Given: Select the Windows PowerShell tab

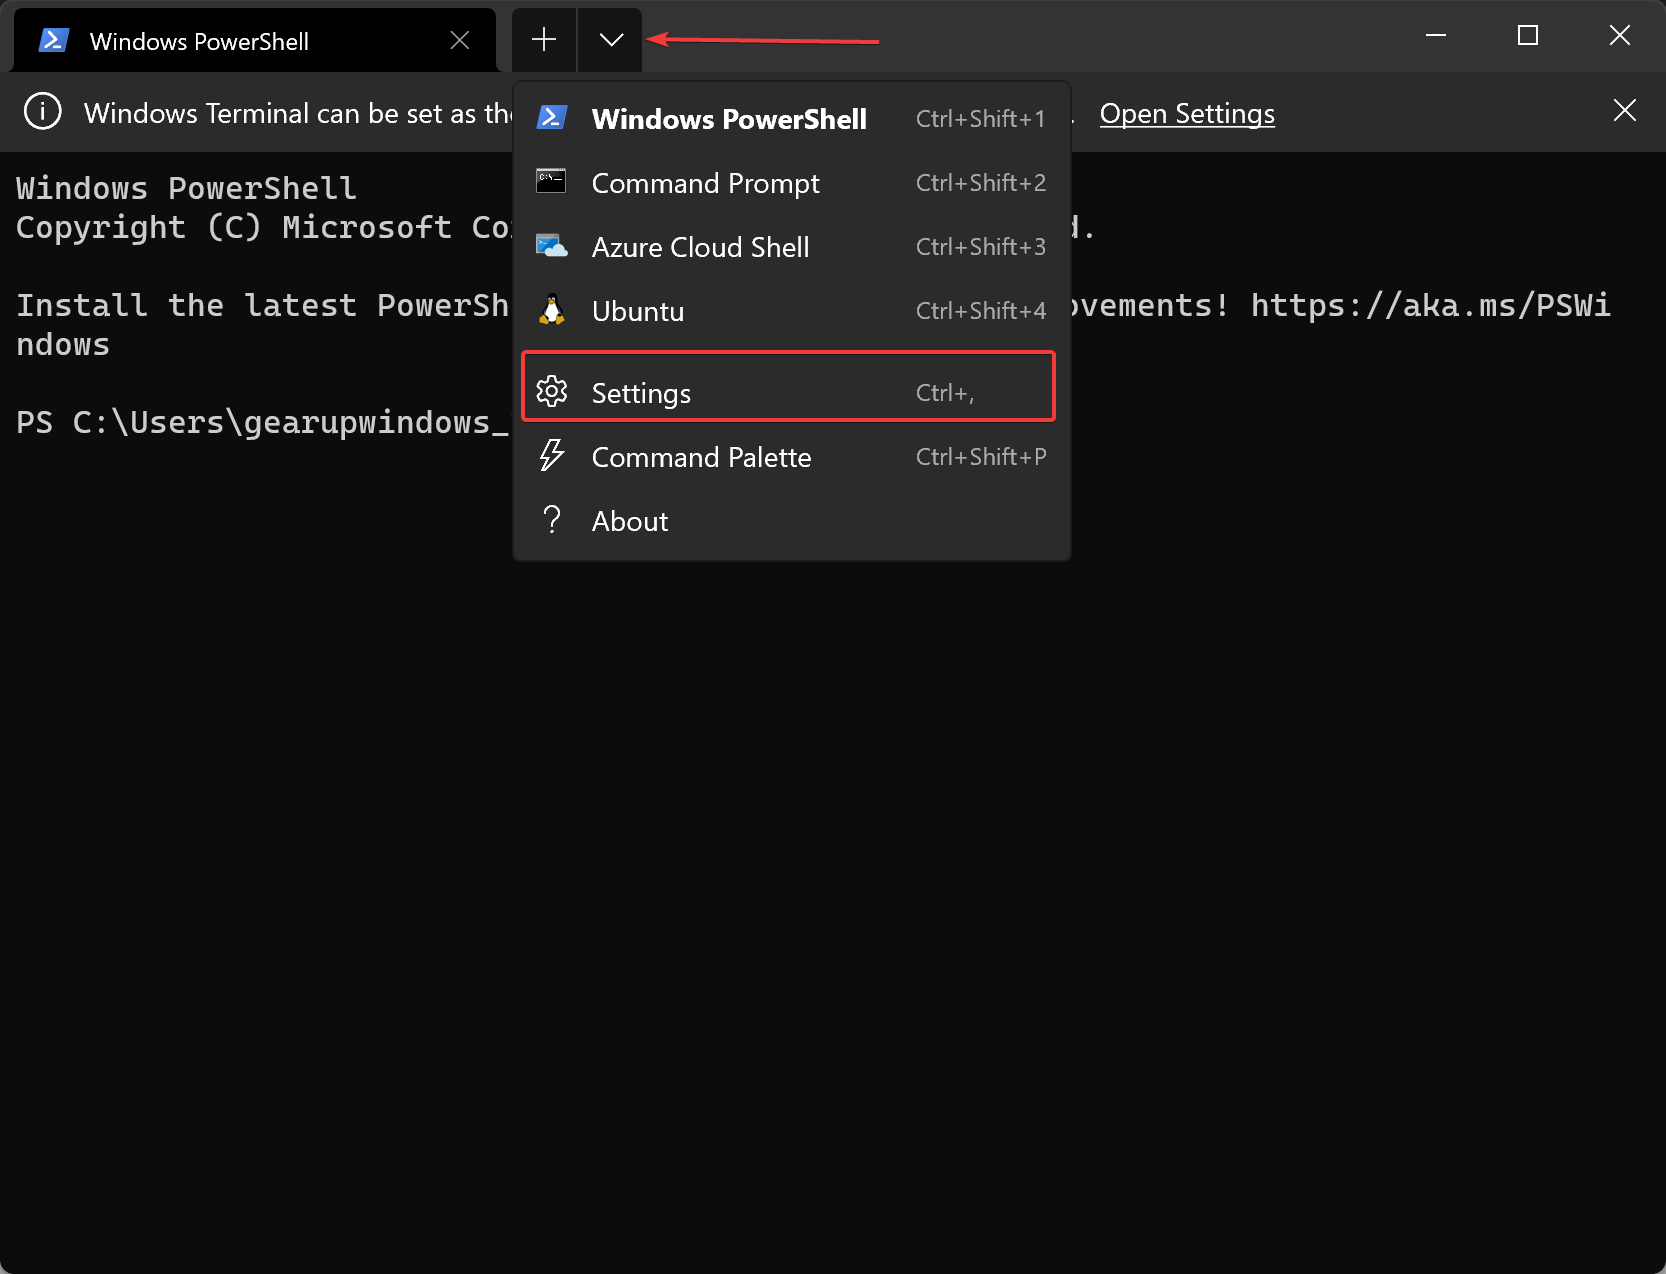Looking at the screenshot, I should pyautogui.click(x=255, y=41).
